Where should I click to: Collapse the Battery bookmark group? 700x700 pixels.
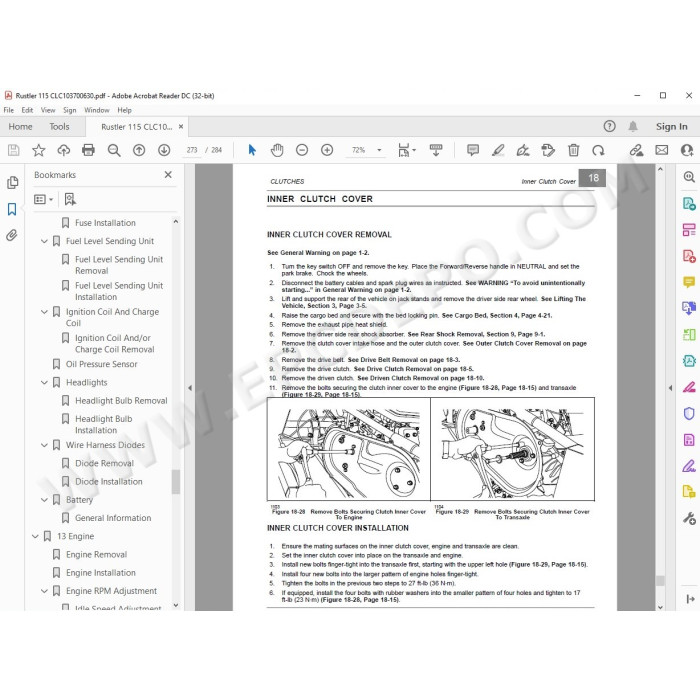(44, 500)
